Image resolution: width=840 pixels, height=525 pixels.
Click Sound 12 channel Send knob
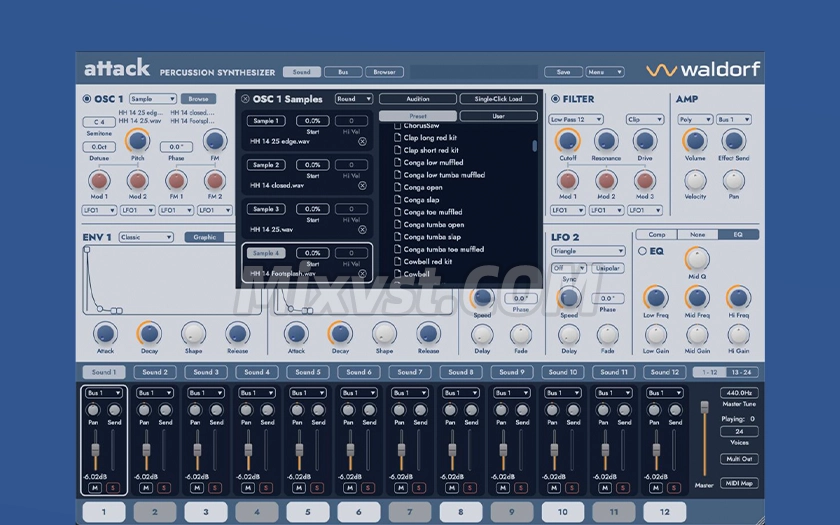tap(675, 410)
